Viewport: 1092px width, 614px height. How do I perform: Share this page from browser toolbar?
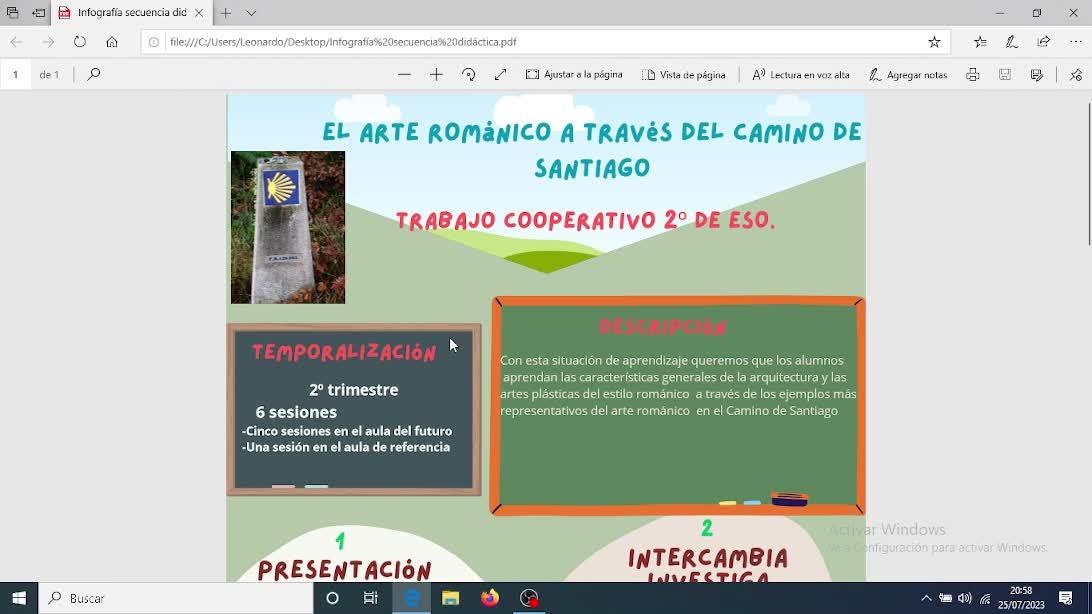(1044, 42)
